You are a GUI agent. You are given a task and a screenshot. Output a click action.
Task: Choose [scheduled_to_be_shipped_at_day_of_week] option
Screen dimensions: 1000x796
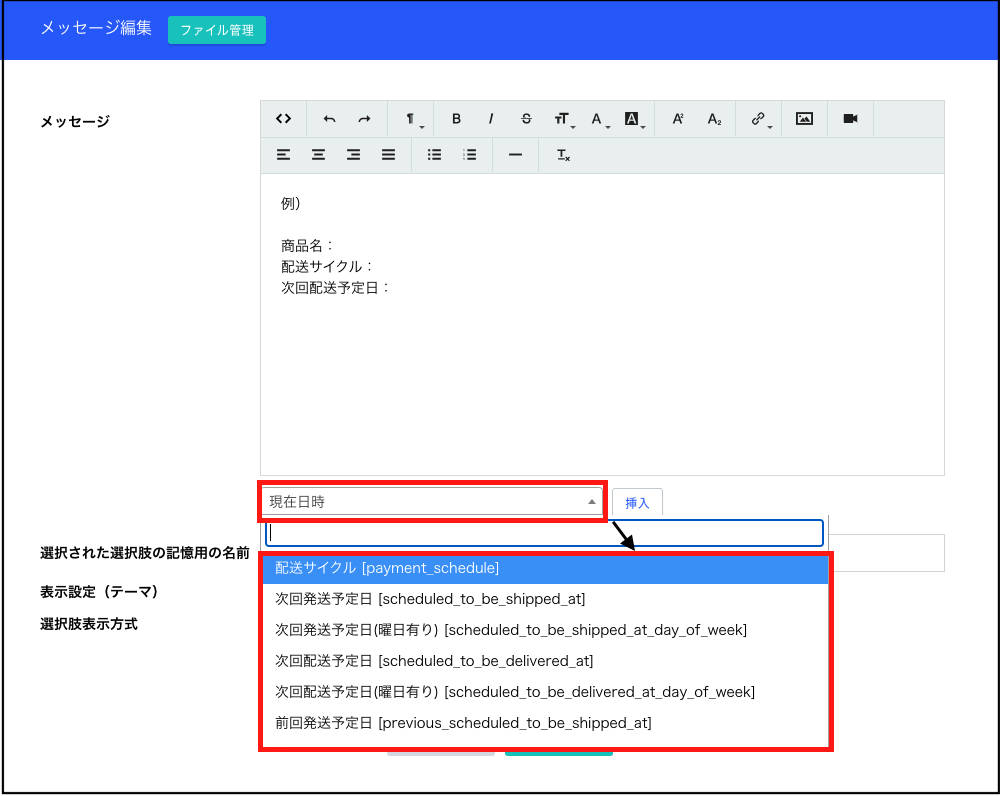[546, 630]
